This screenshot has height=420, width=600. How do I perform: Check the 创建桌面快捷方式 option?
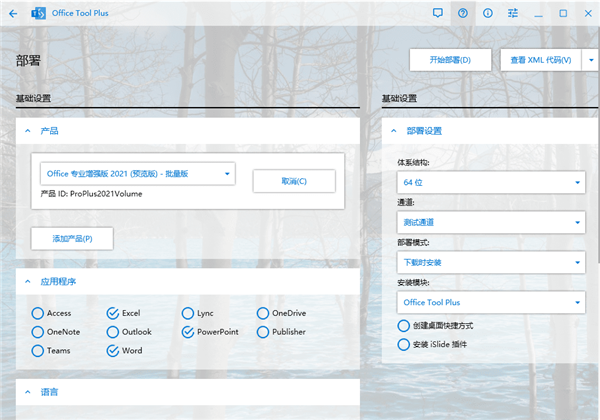(404, 326)
